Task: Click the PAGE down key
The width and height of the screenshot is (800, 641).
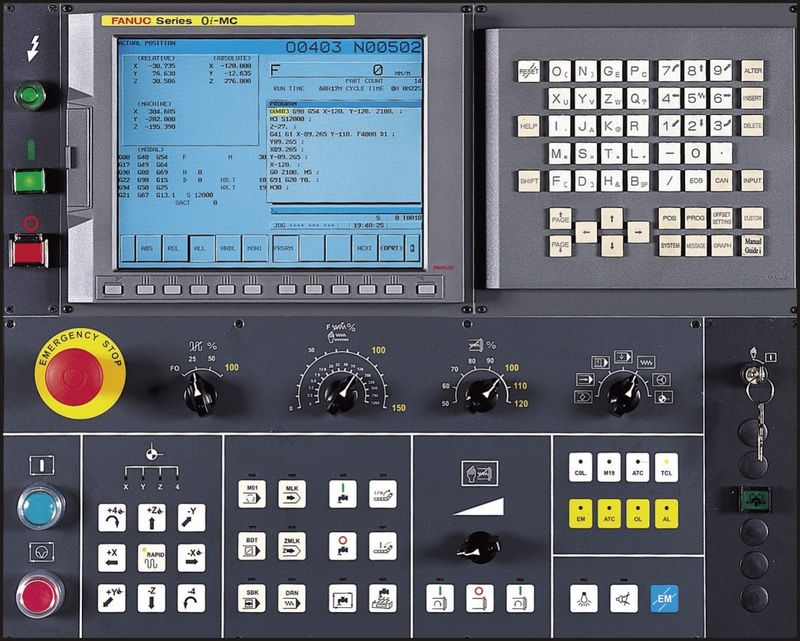Action: 560,246
